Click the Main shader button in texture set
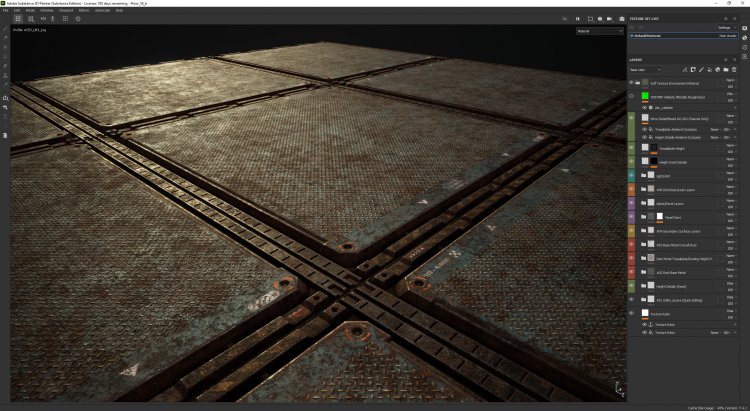The height and width of the screenshot is (411, 750). [x=728, y=36]
